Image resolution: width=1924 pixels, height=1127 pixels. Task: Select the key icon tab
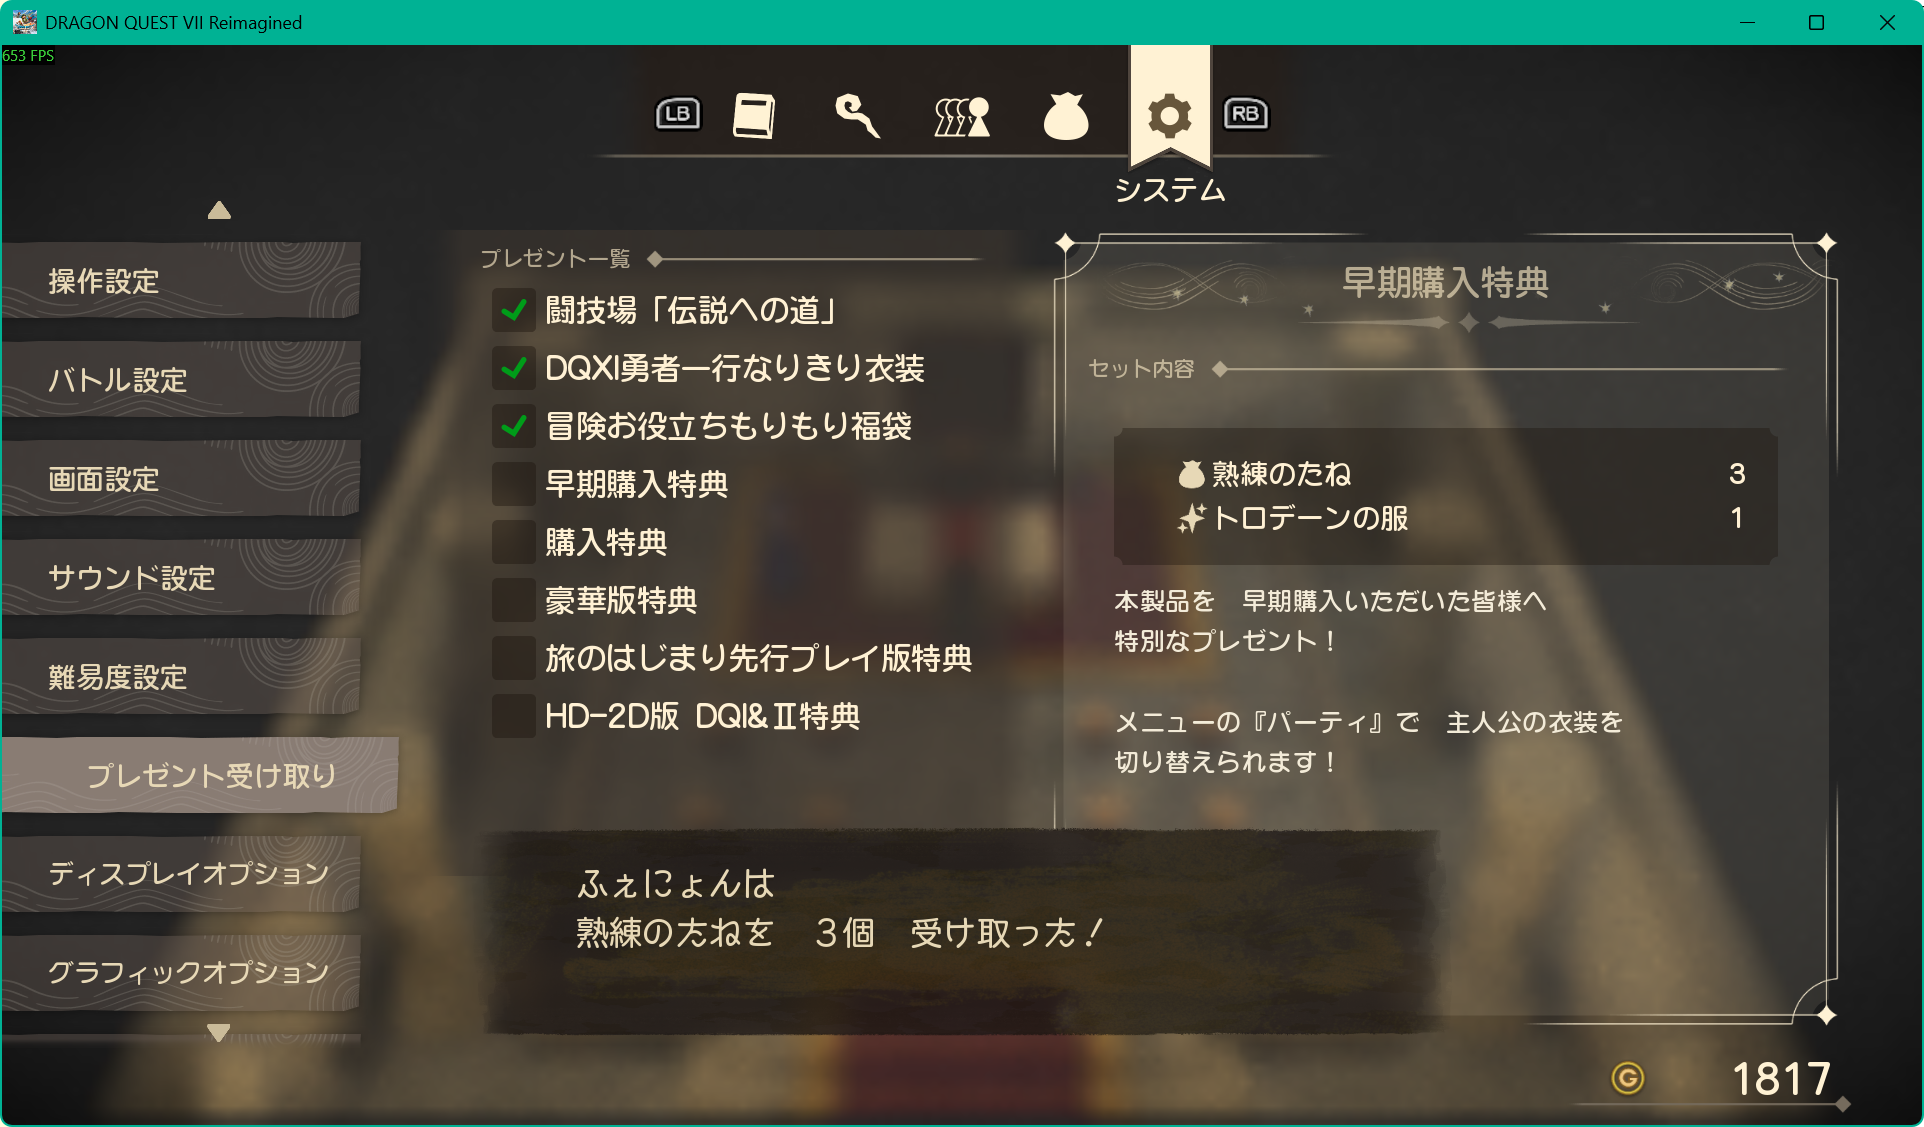(858, 116)
